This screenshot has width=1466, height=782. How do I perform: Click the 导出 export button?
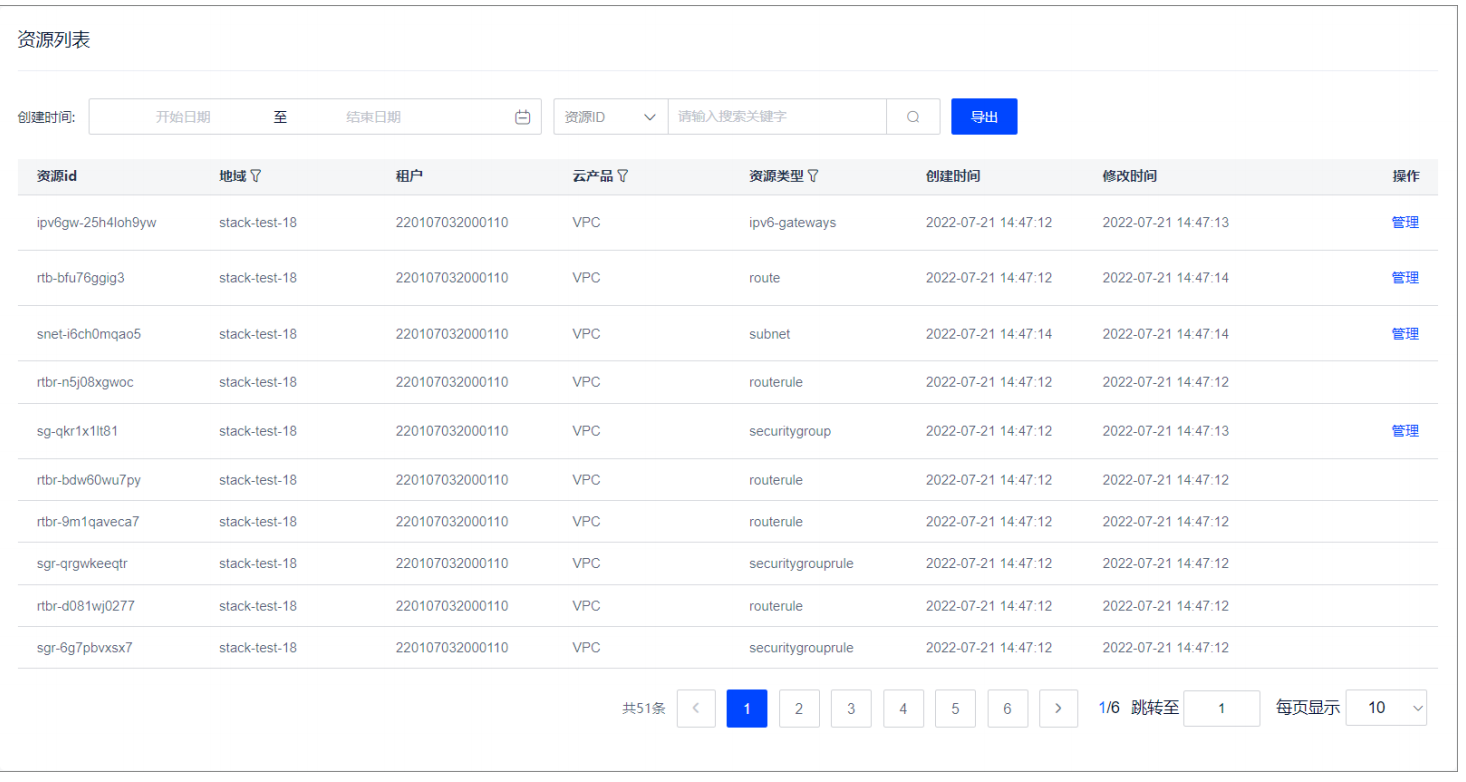[x=984, y=117]
